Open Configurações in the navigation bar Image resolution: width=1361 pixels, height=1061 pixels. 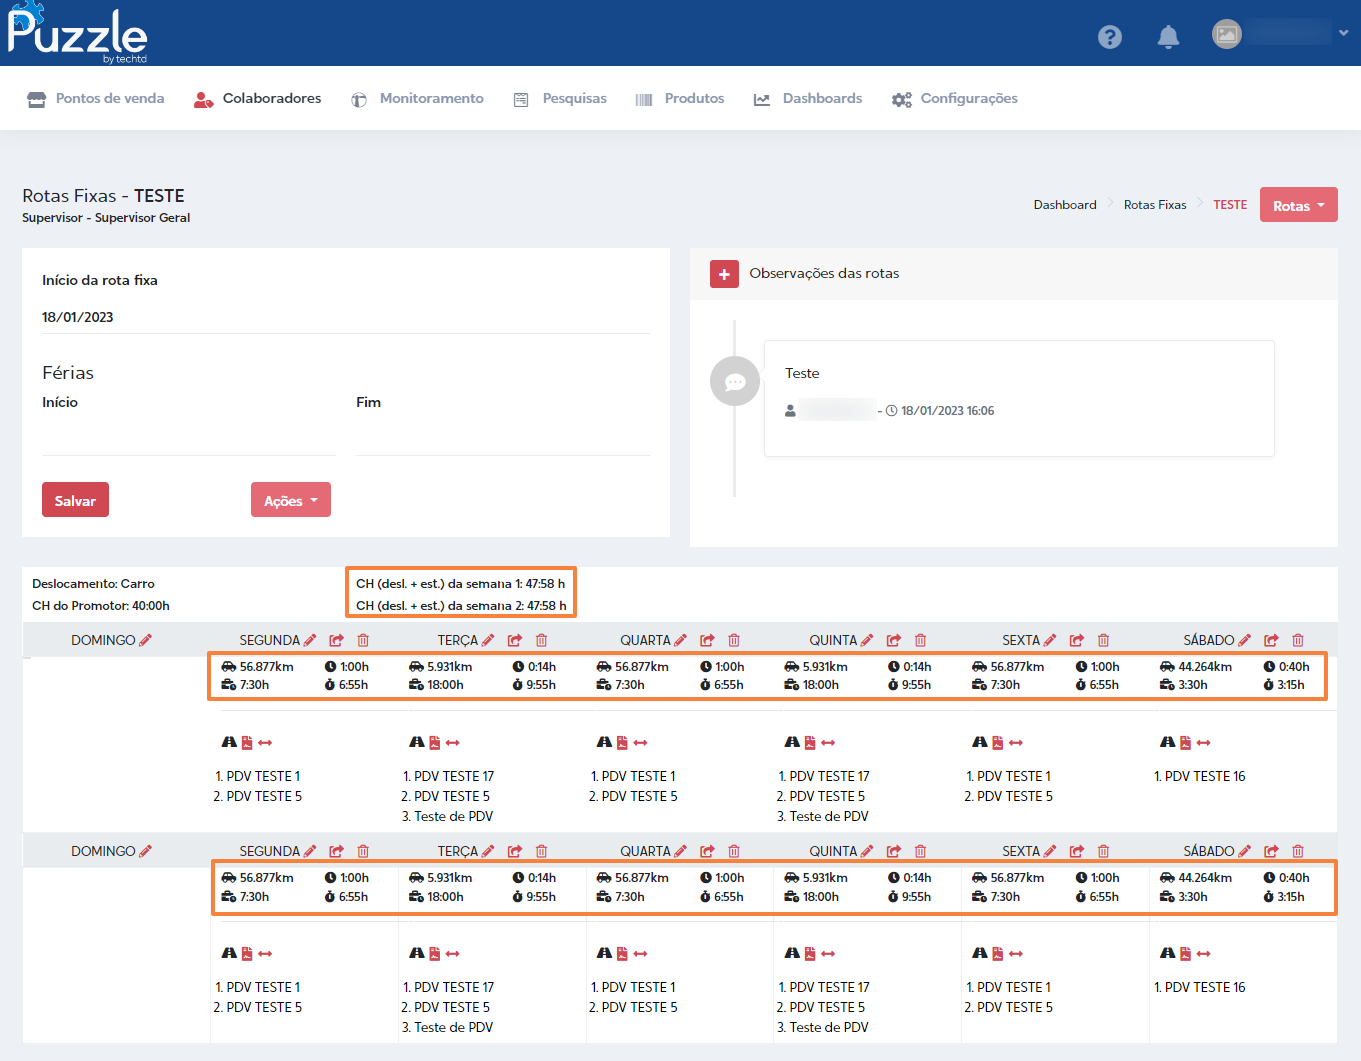(955, 98)
